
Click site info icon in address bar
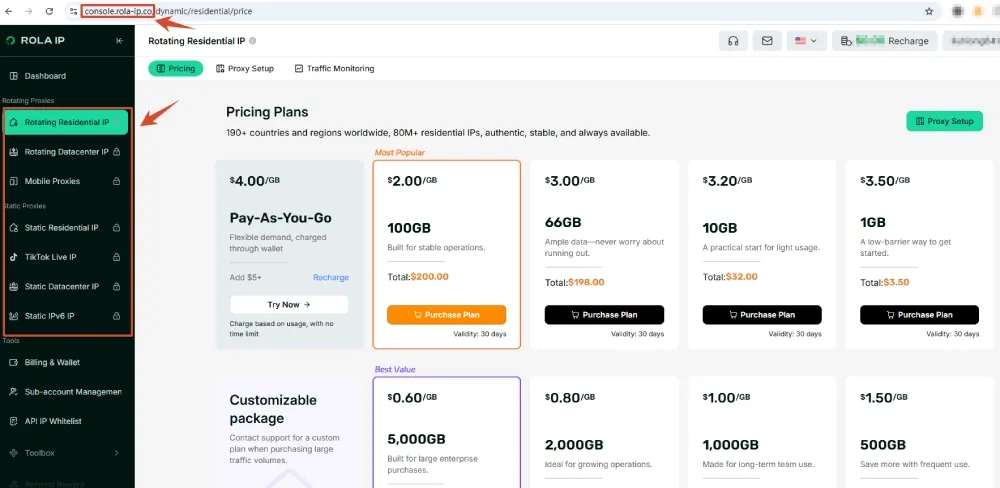pos(73,11)
